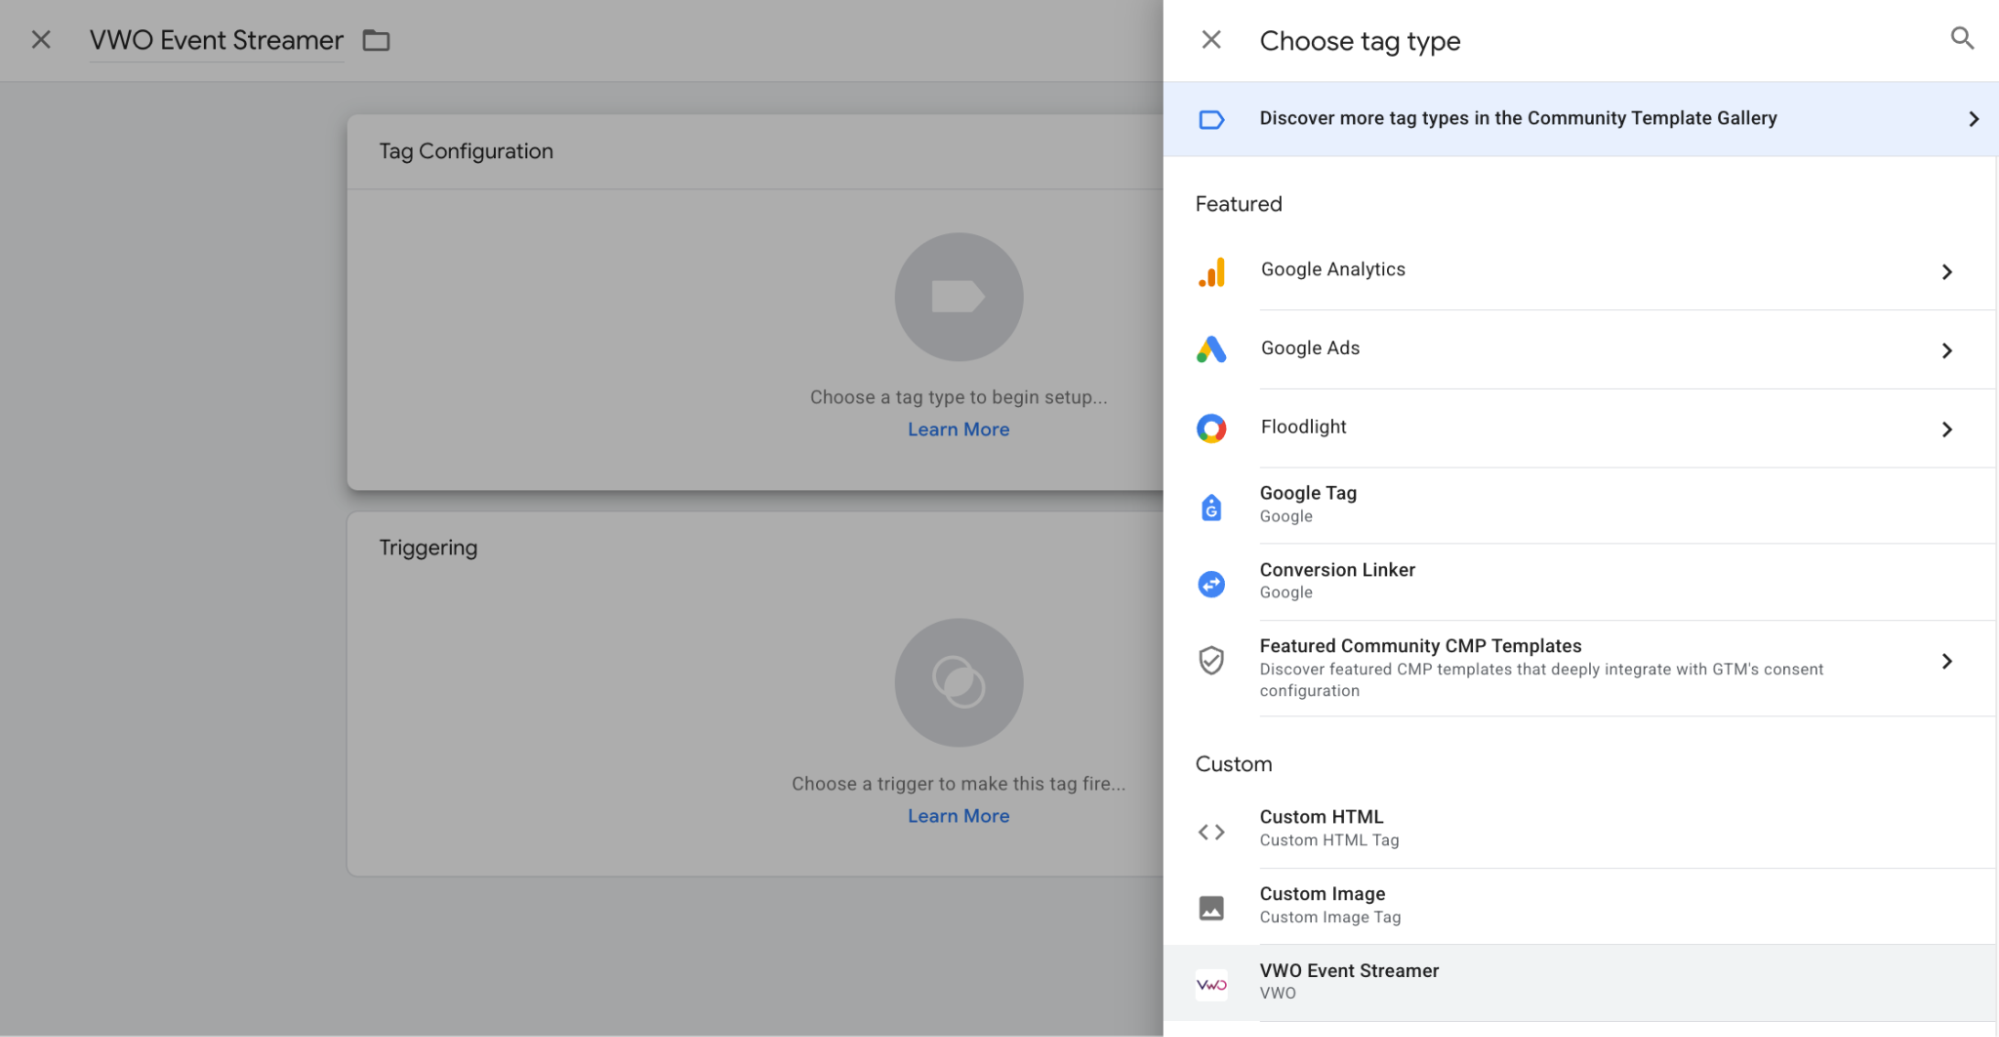Click the 'Custom Image Tag' subtitle

click(x=1330, y=917)
